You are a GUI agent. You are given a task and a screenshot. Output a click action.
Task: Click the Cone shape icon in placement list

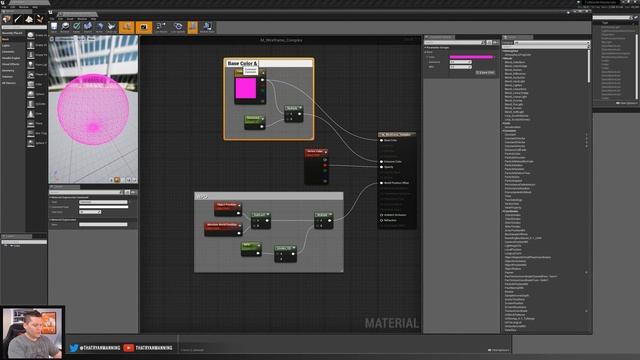31,114
